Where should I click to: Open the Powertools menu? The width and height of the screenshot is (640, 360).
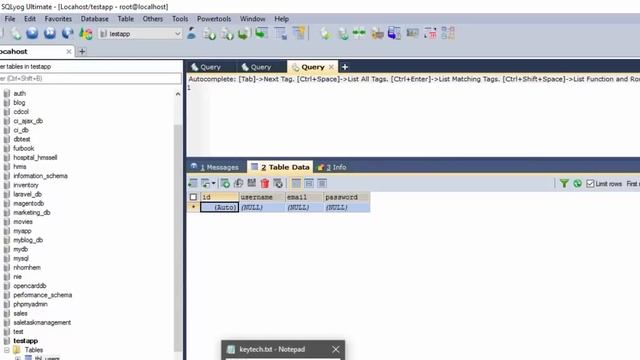[214, 19]
